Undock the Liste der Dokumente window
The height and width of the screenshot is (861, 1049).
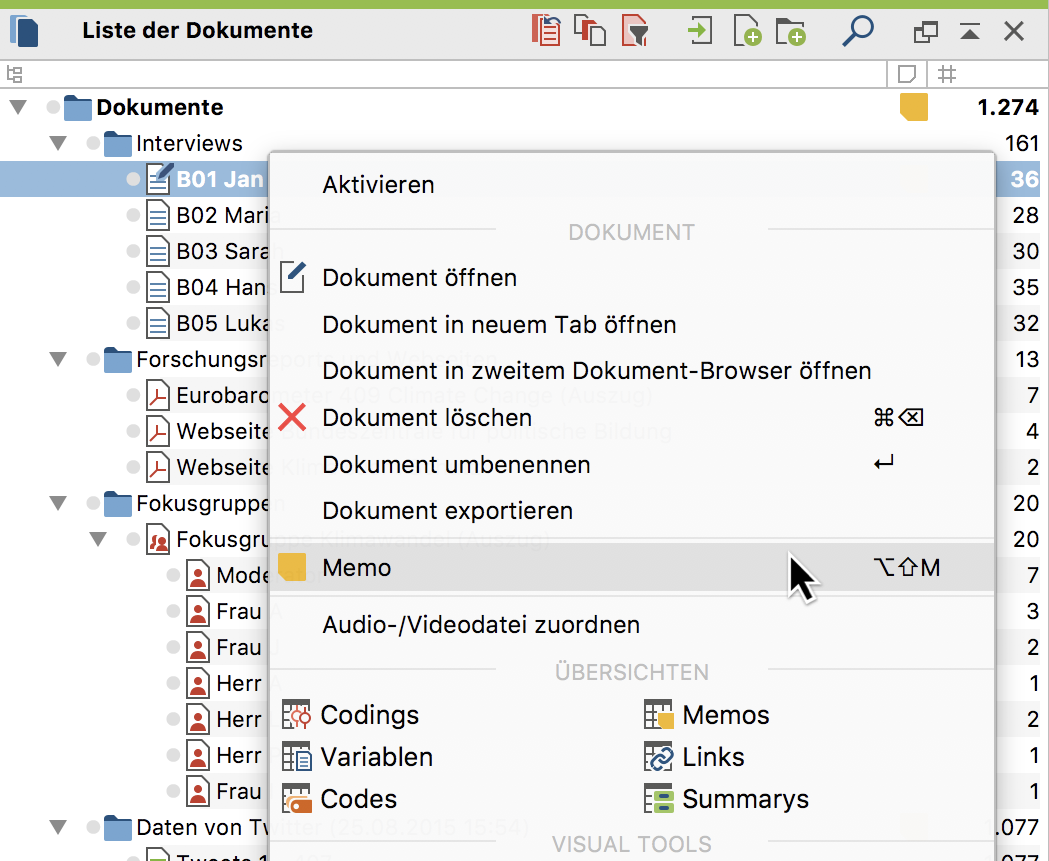[x=926, y=31]
